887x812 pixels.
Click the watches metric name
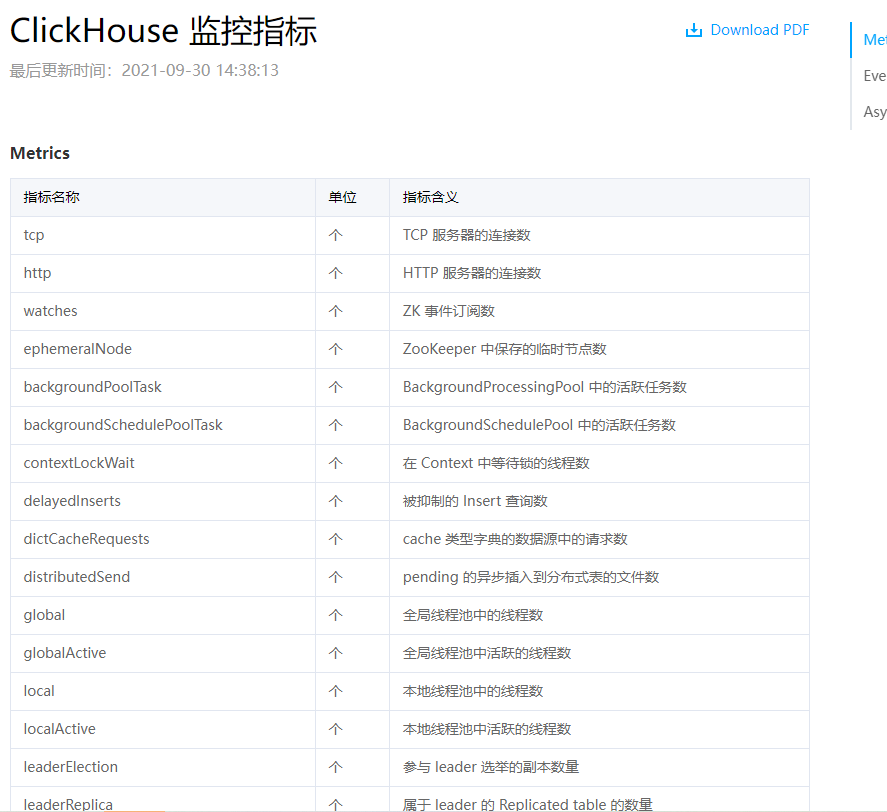50,311
